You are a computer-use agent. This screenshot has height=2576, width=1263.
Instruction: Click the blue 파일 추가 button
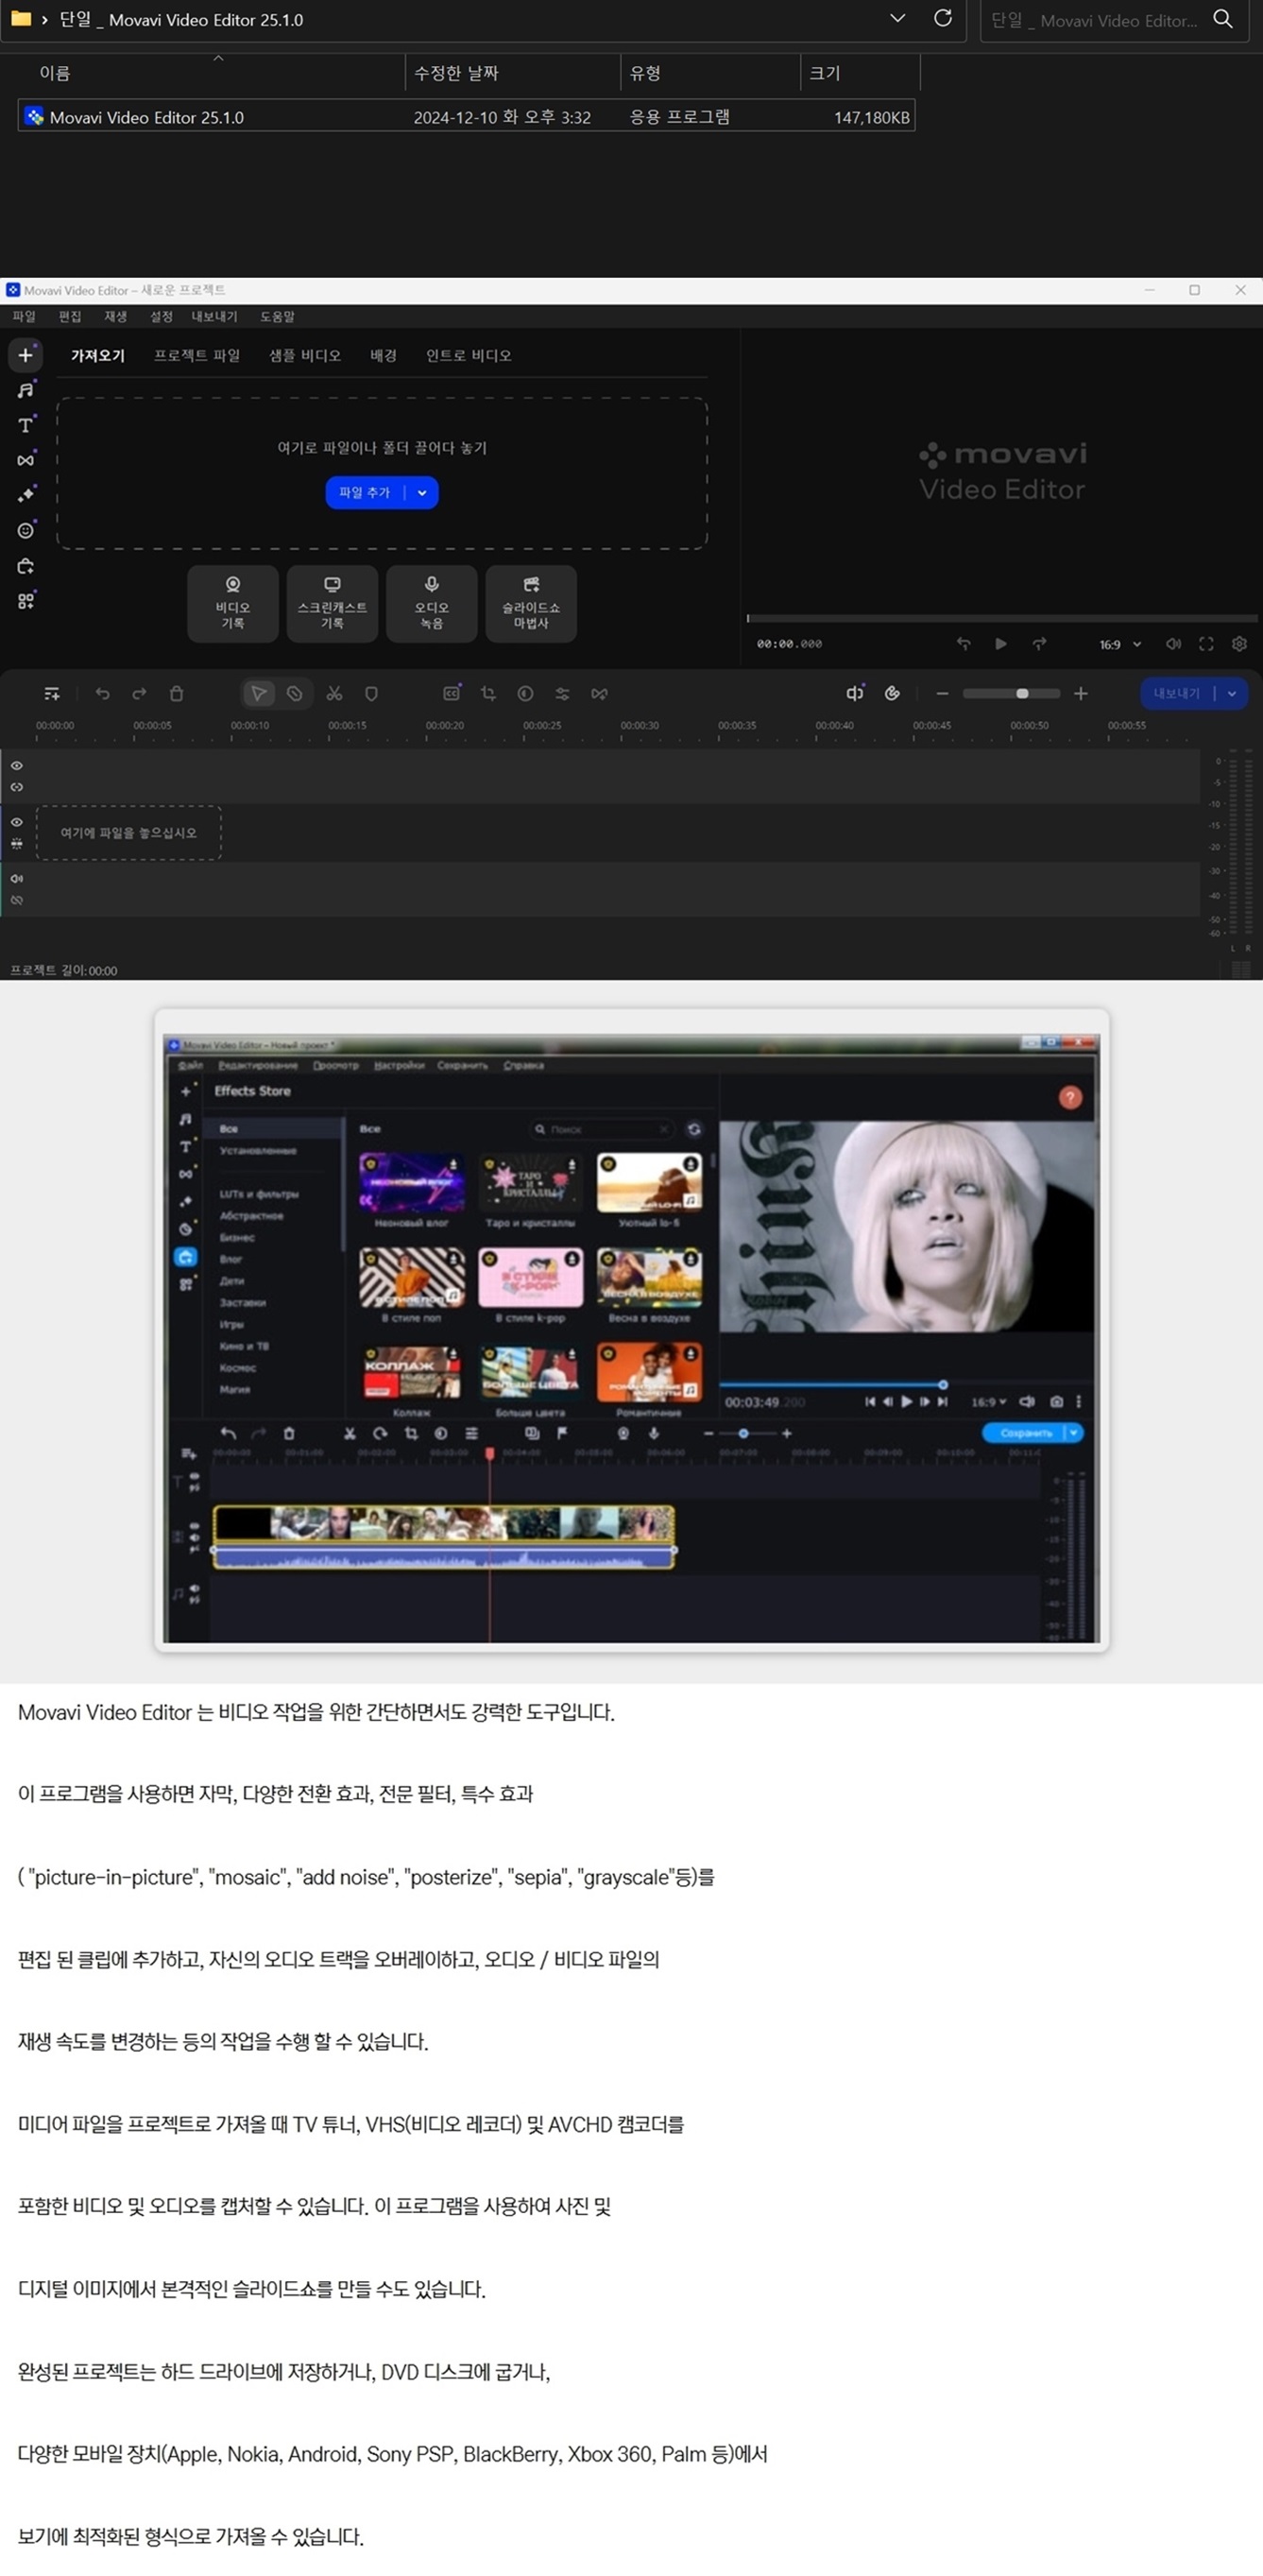click(x=365, y=492)
